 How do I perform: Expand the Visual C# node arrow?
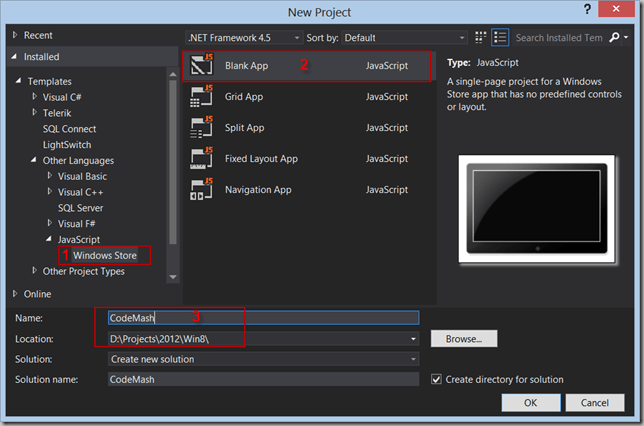(34, 97)
